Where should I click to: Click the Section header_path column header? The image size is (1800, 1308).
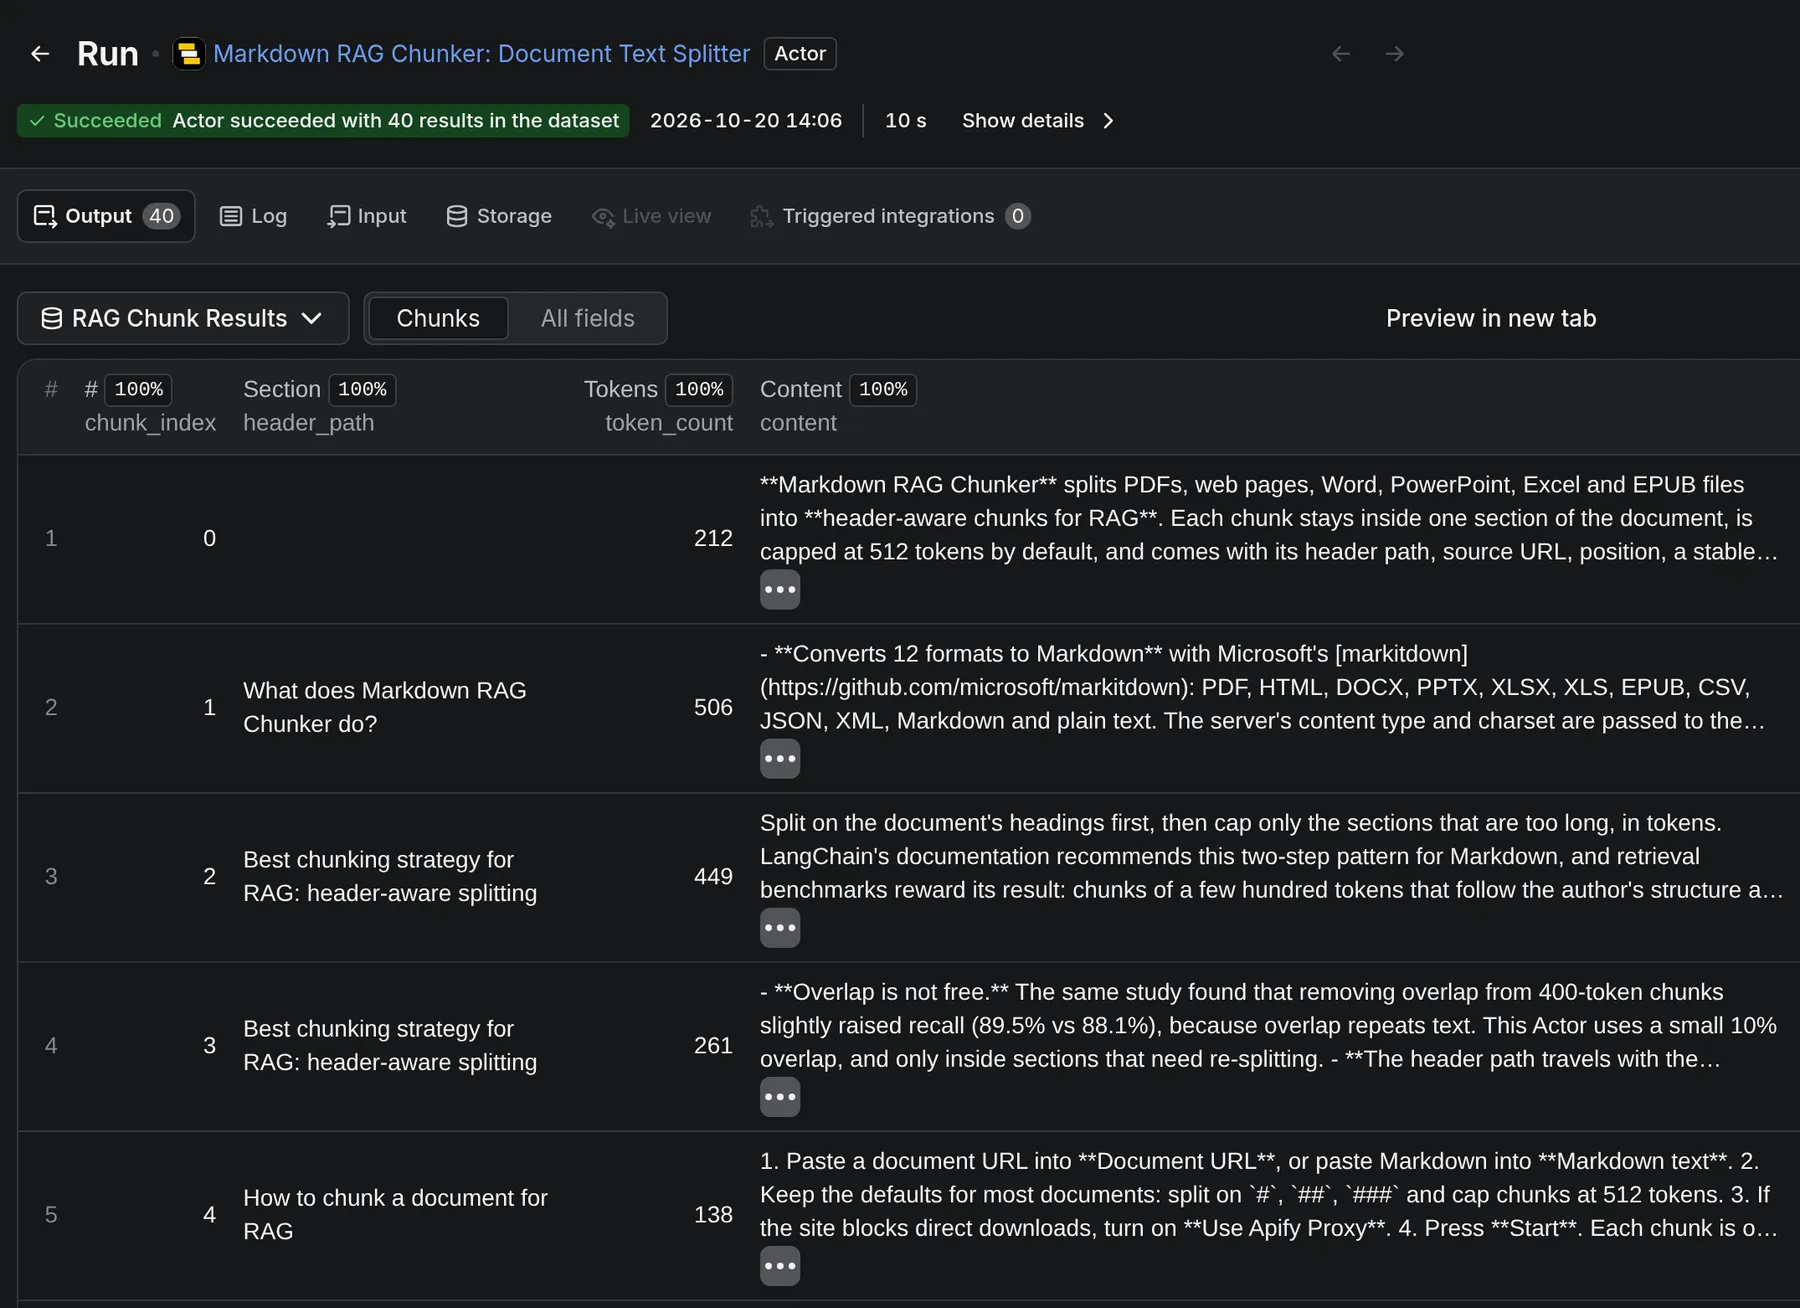click(319, 406)
